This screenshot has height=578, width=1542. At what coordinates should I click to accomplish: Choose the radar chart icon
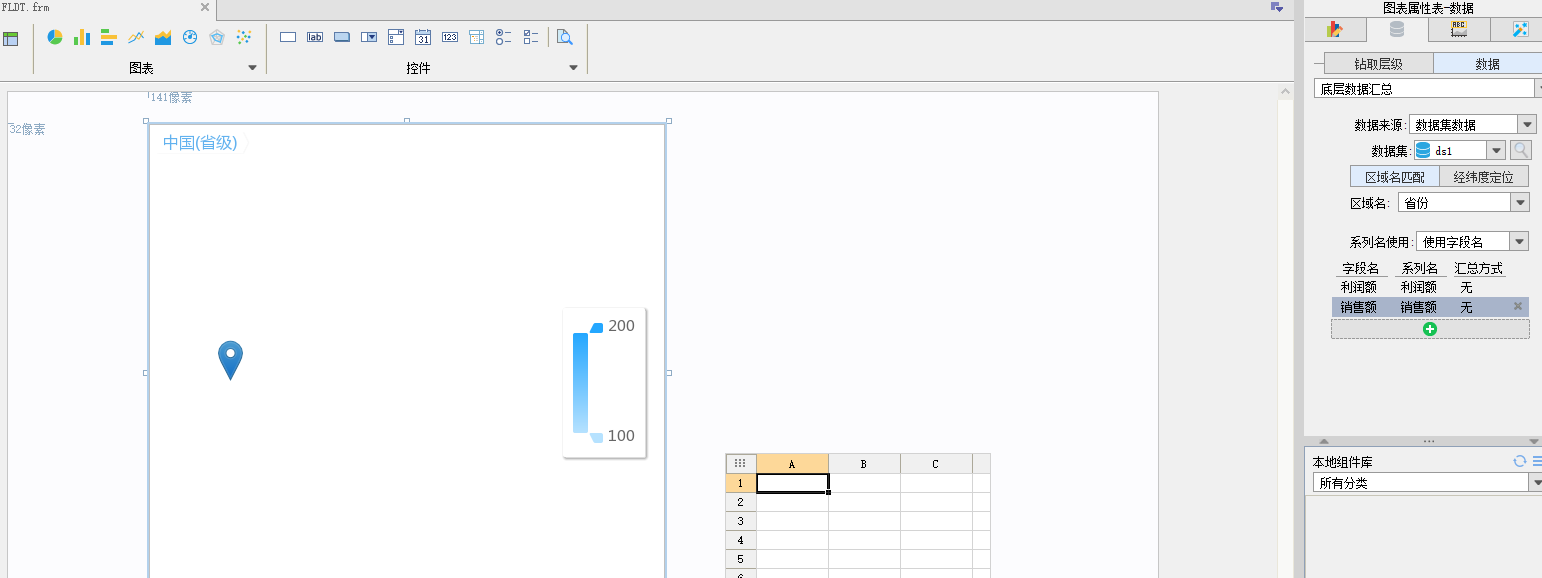pyautogui.click(x=217, y=37)
